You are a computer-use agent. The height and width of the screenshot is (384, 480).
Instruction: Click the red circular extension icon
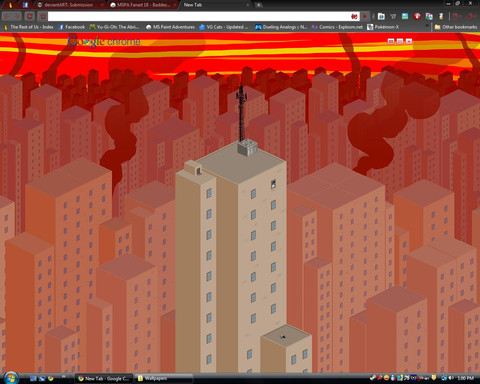[417, 16]
